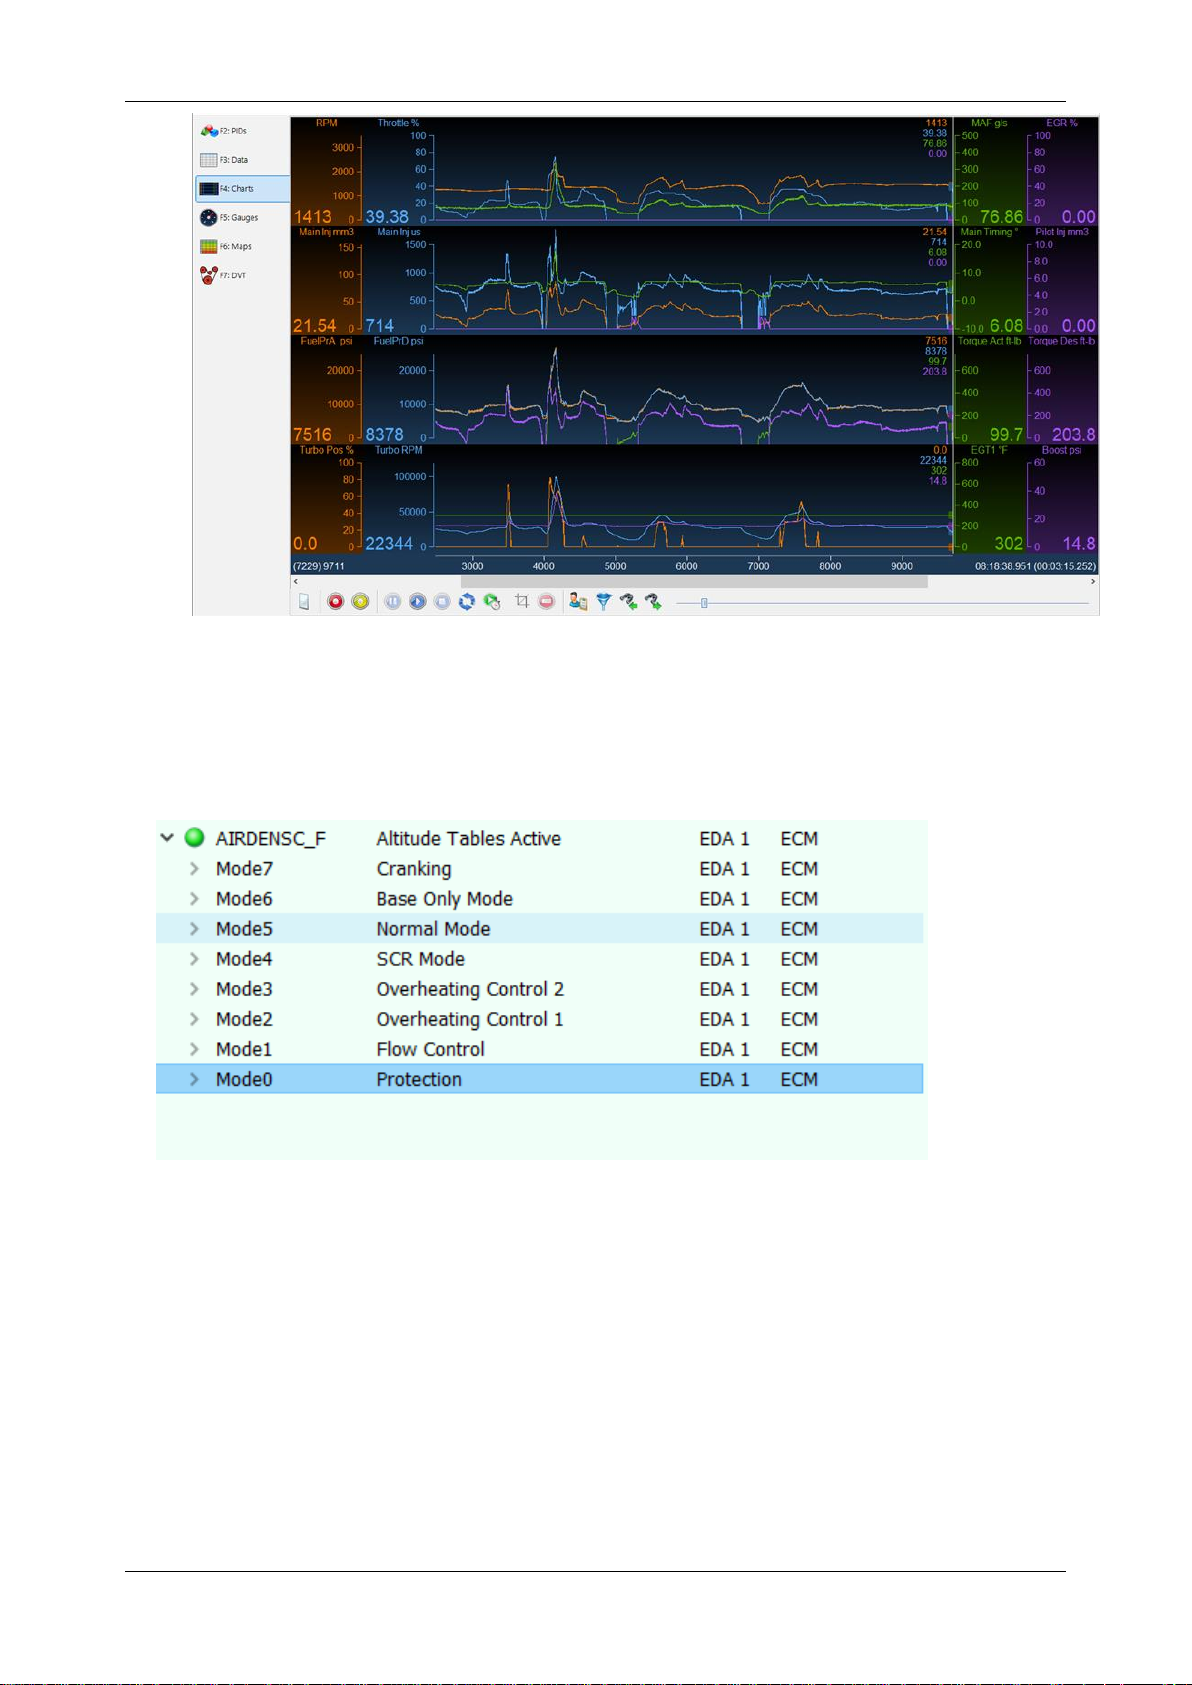Click the Mode4 label
The image size is (1192, 1685).
244,959
